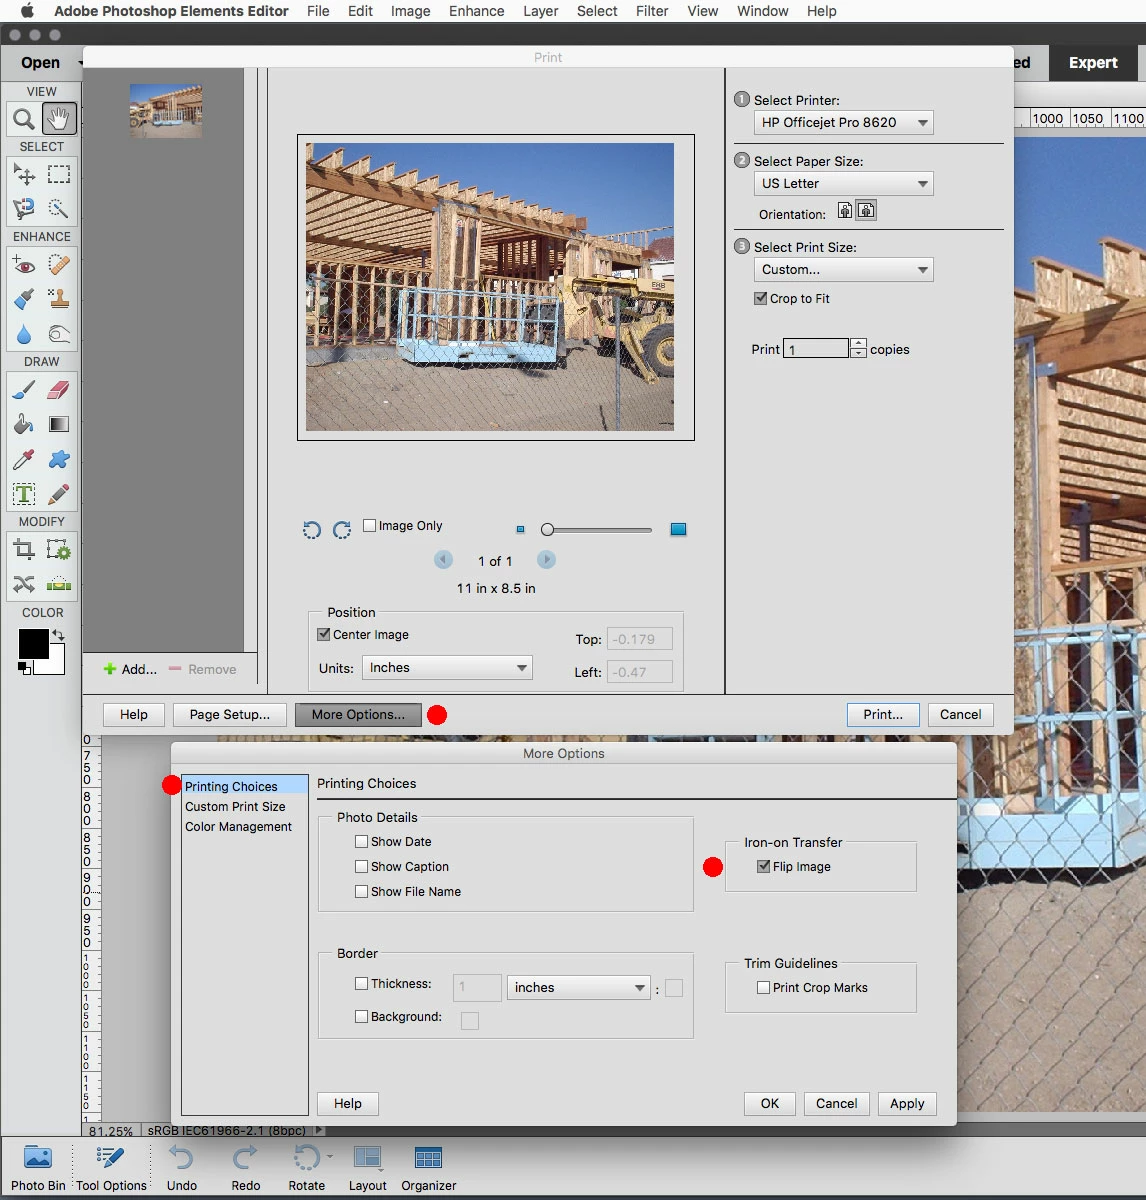This screenshot has width=1146, height=1200.
Task: Select the Zoom tool in View section
Action: 24,119
